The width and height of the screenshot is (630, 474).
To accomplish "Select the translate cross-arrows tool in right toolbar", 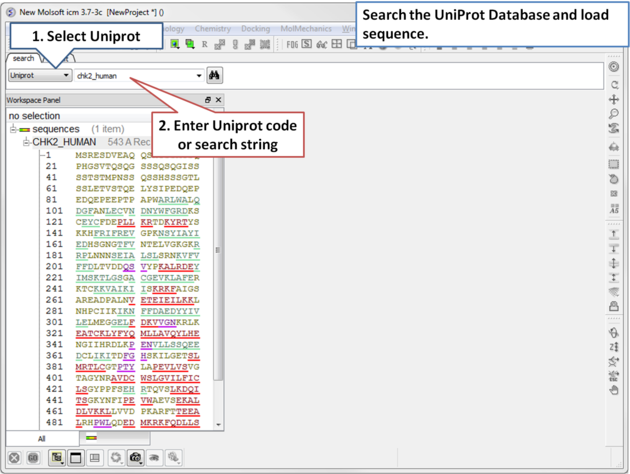I will [614, 99].
